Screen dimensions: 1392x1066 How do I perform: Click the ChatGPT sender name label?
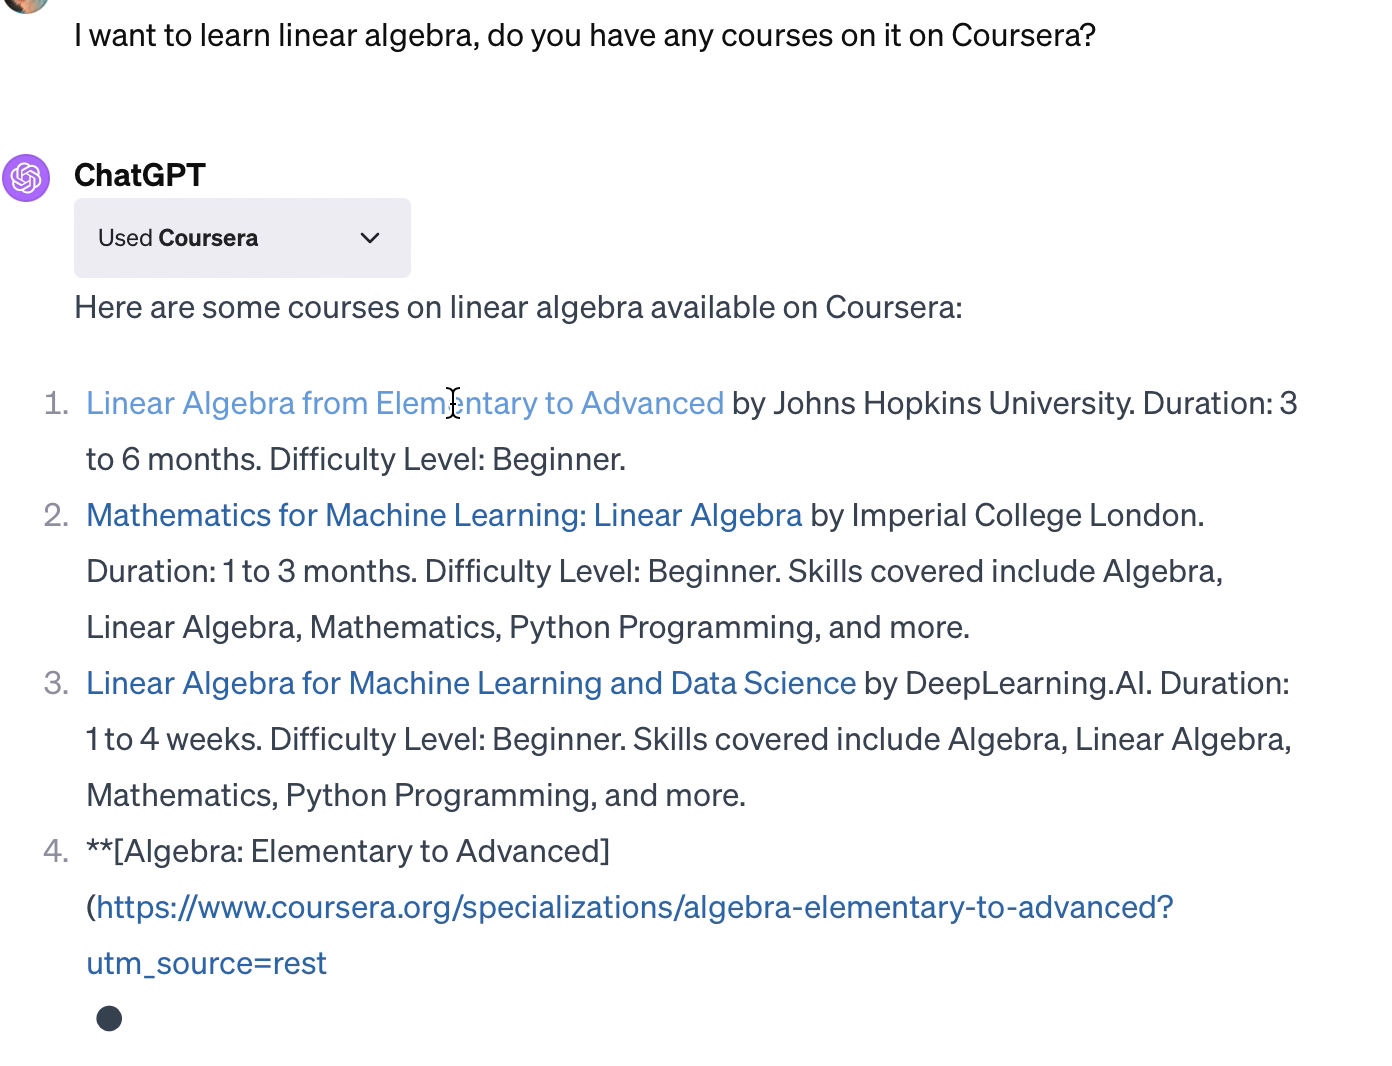coord(140,175)
